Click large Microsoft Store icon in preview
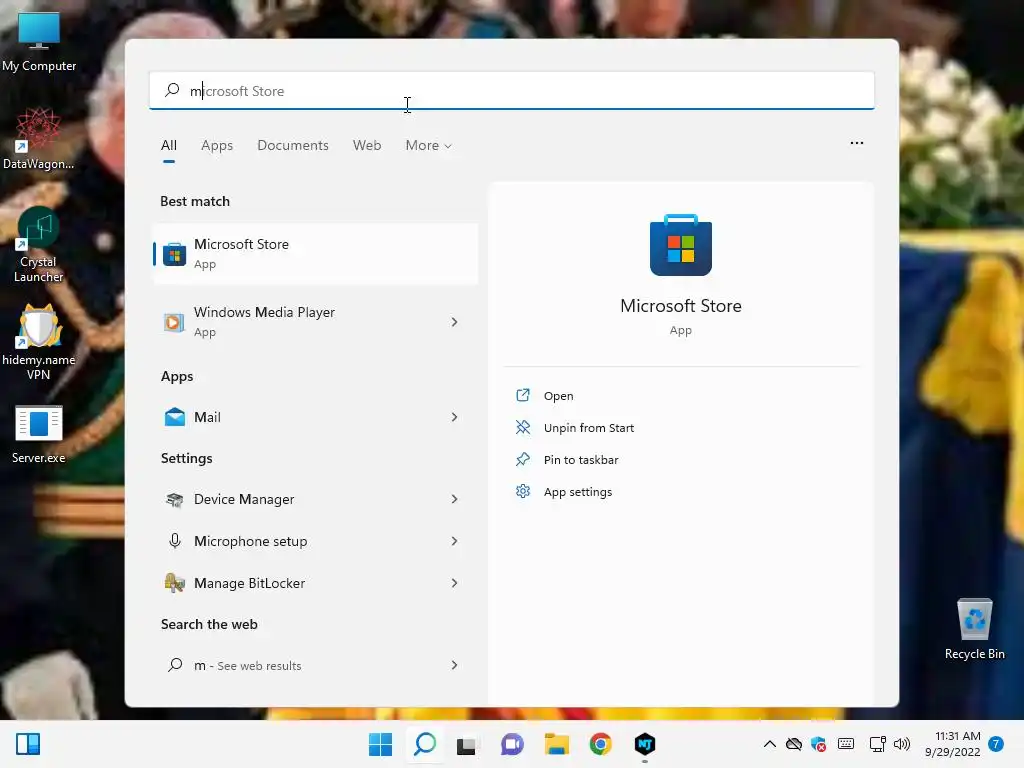1024x768 pixels. tap(680, 245)
